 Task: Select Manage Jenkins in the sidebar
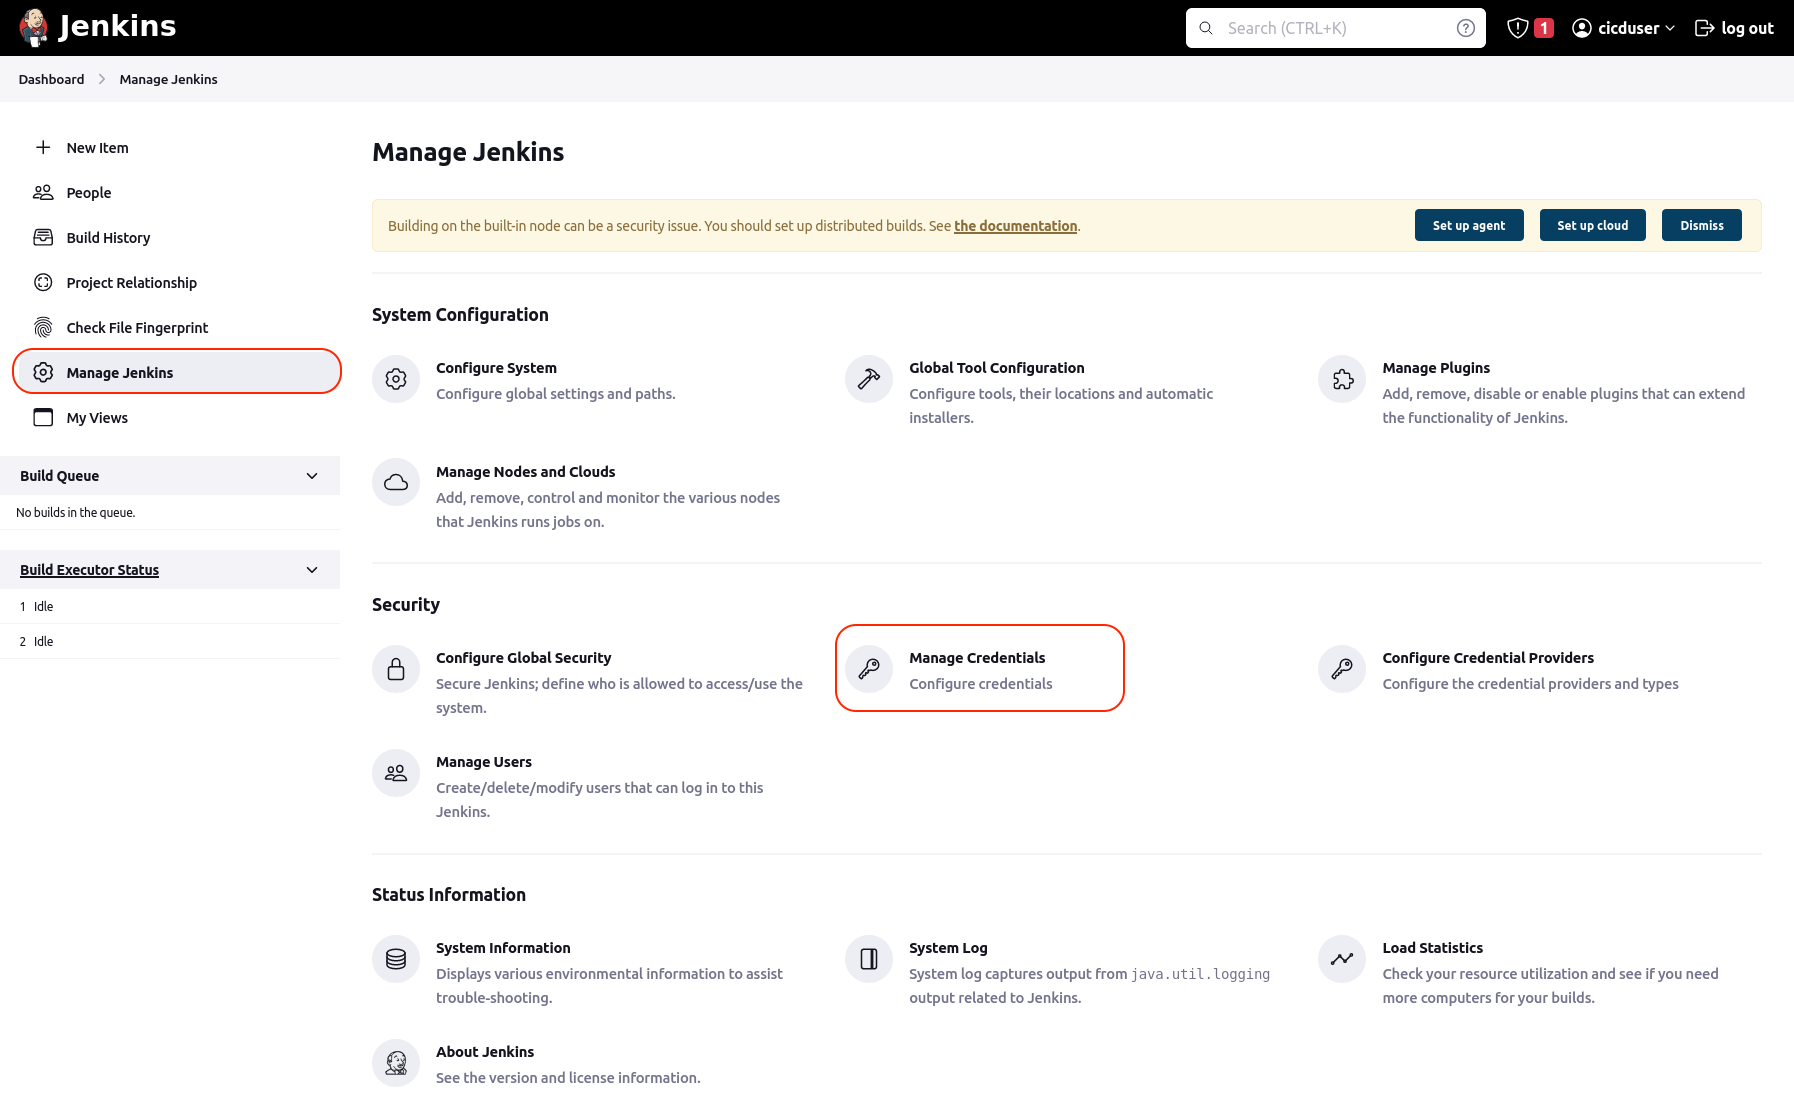(177, 372)
